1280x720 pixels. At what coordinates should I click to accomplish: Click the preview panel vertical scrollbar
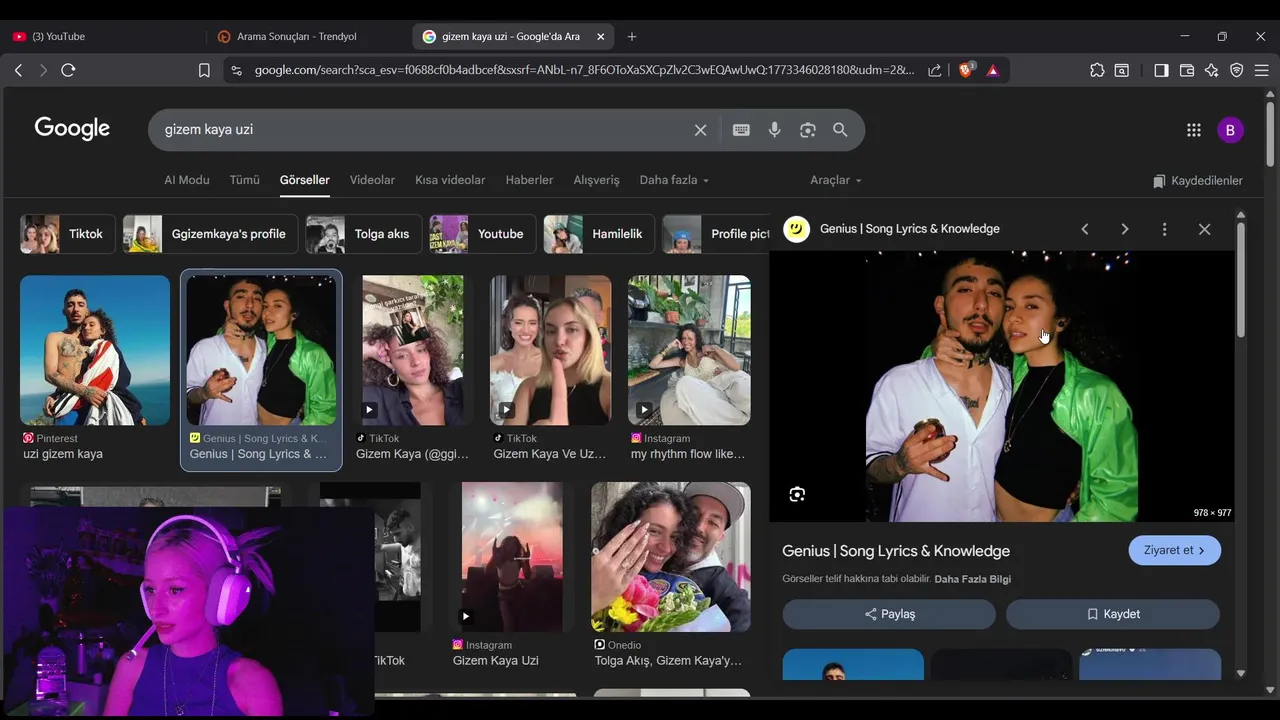pos(1241,280)
